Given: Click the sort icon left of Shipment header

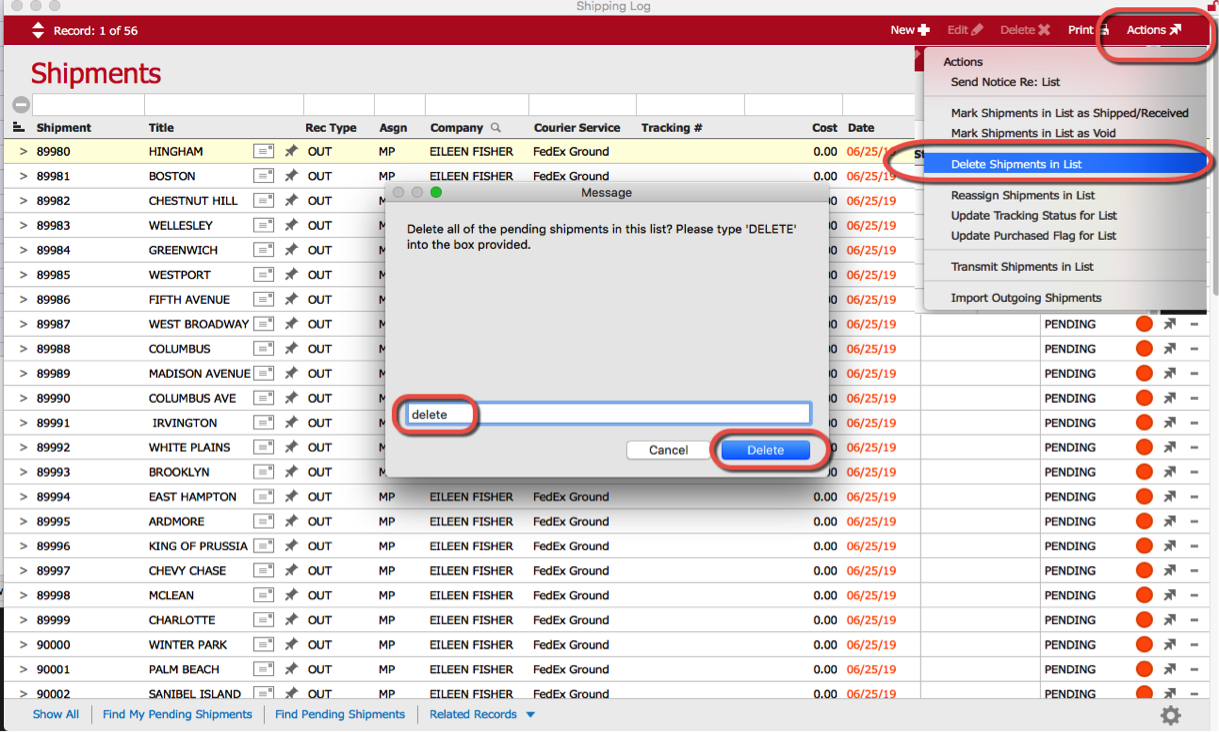Looking at the screenshot, I should 18,127.
